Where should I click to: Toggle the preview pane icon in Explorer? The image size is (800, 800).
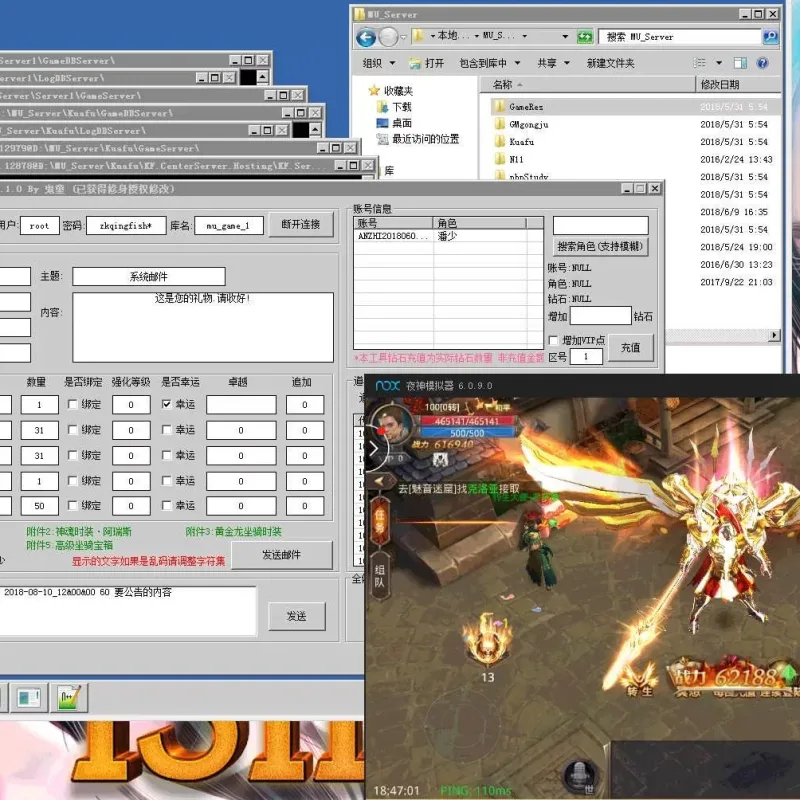click(740, 63)
